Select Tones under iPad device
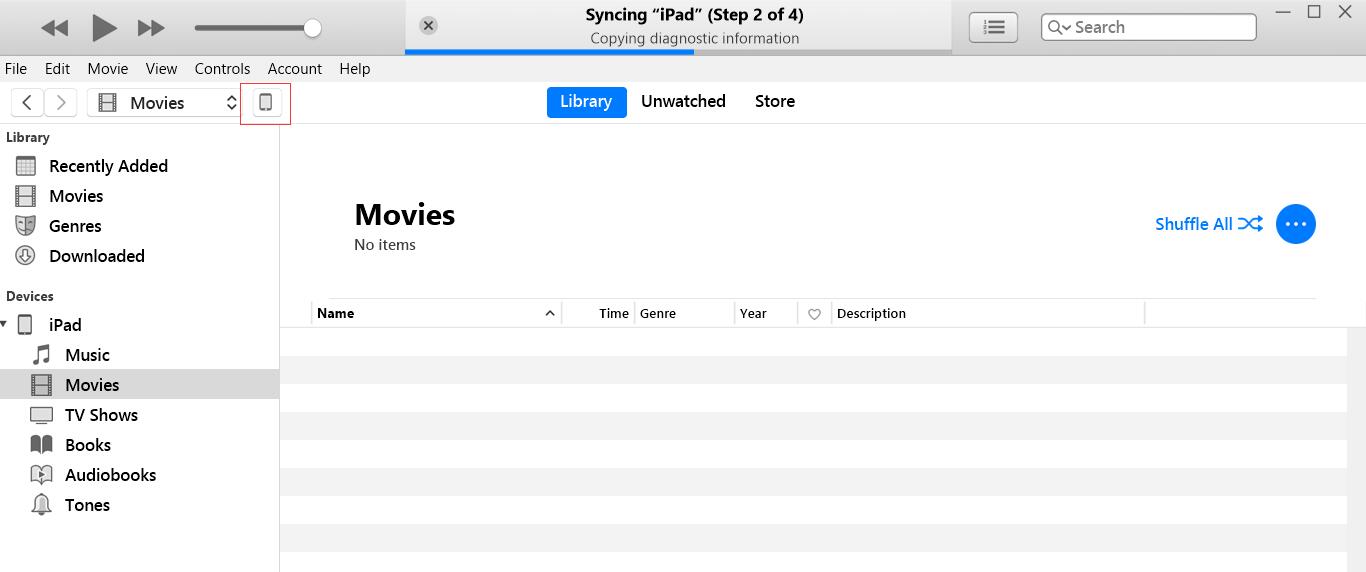This screenshot has width=1366, height=572. pos(87,505)
